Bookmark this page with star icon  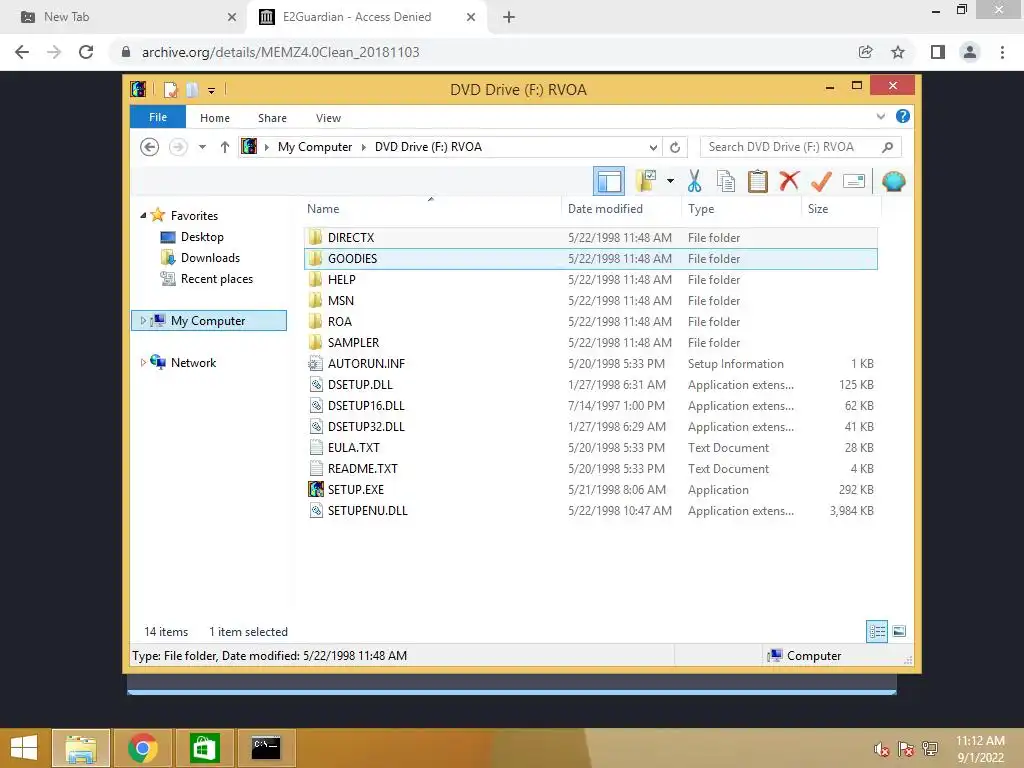[898, 52]
